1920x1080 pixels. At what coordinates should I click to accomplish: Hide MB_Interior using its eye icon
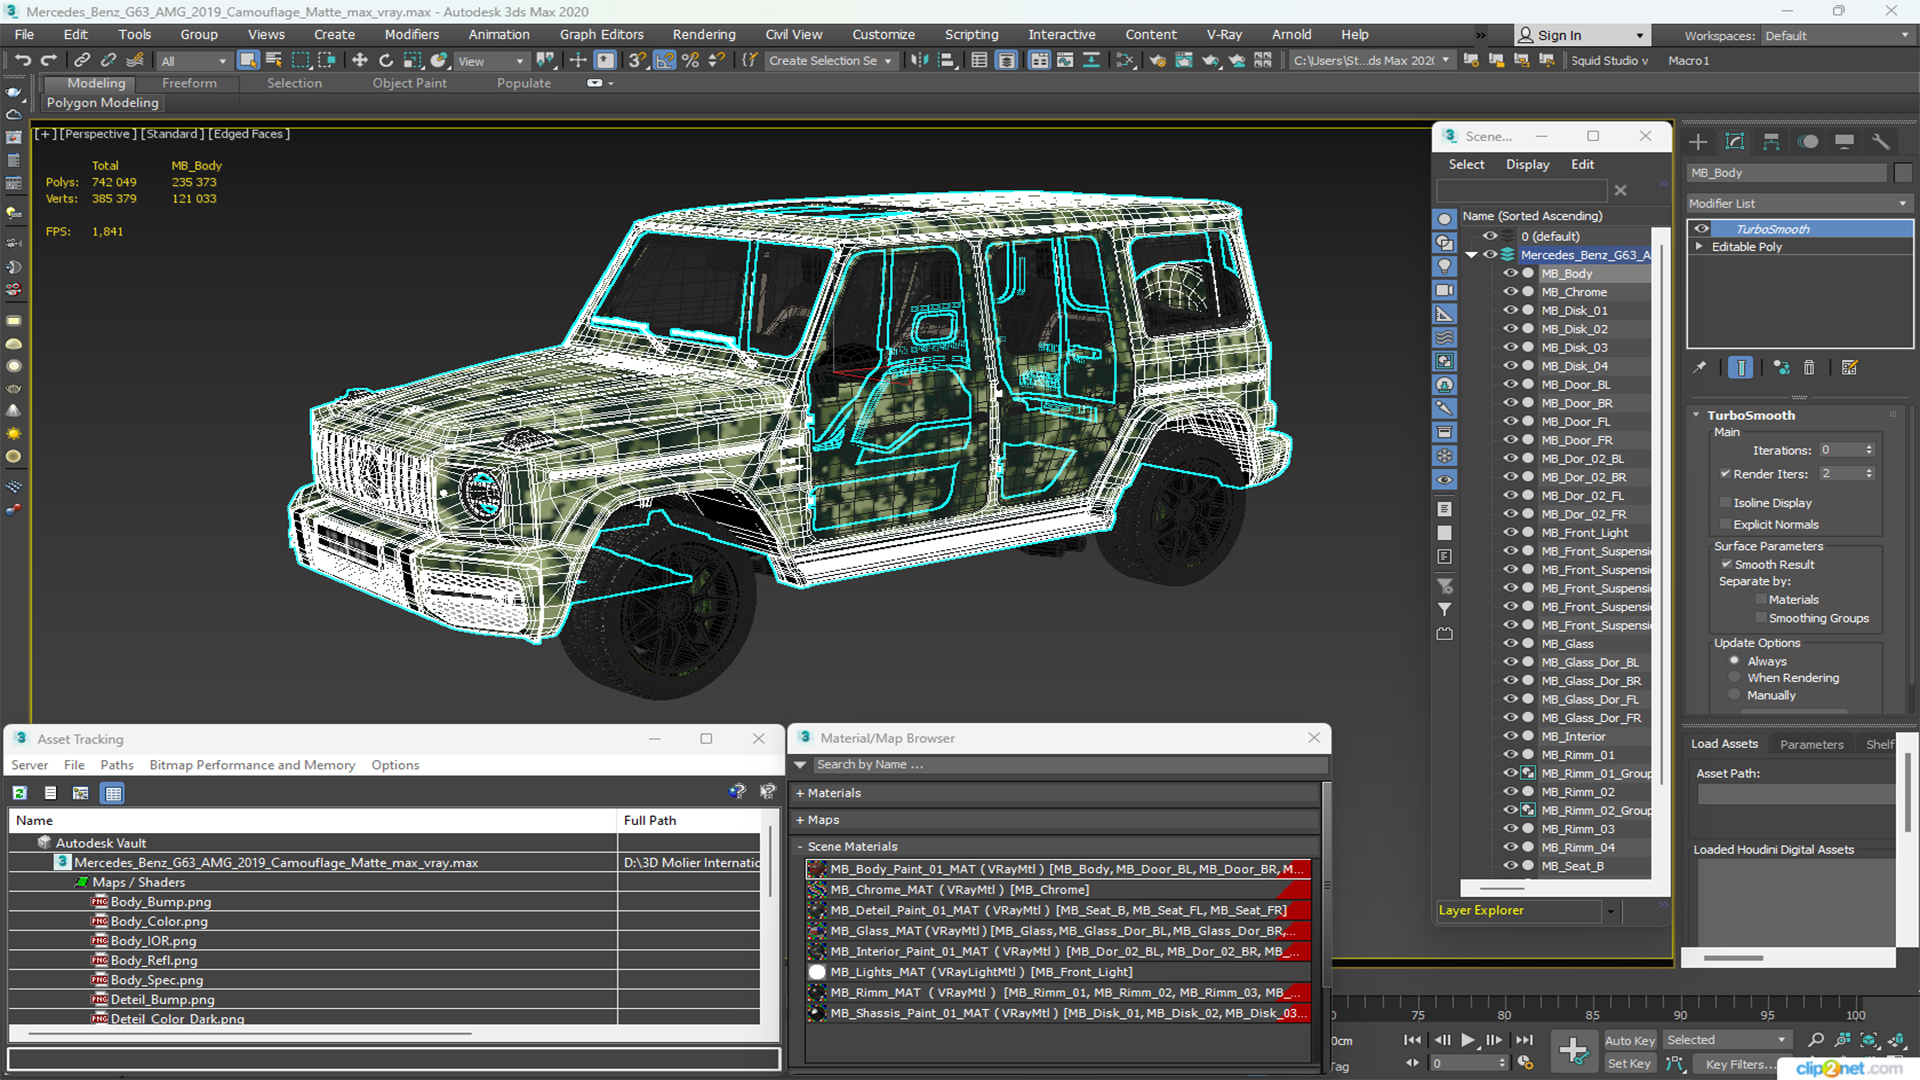1510,736
